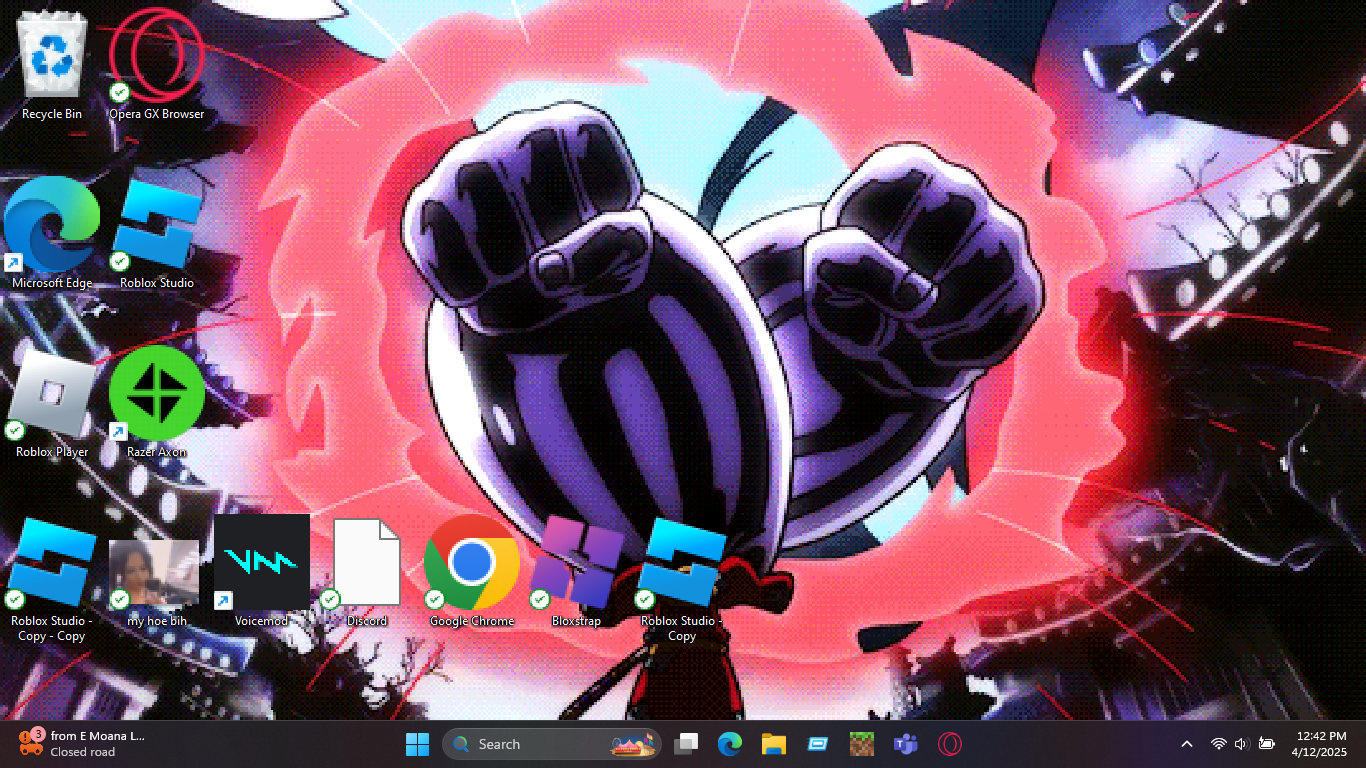
Task: Select the Opera GX Browser desktop shortcut
Action: [x=157, y=65]
